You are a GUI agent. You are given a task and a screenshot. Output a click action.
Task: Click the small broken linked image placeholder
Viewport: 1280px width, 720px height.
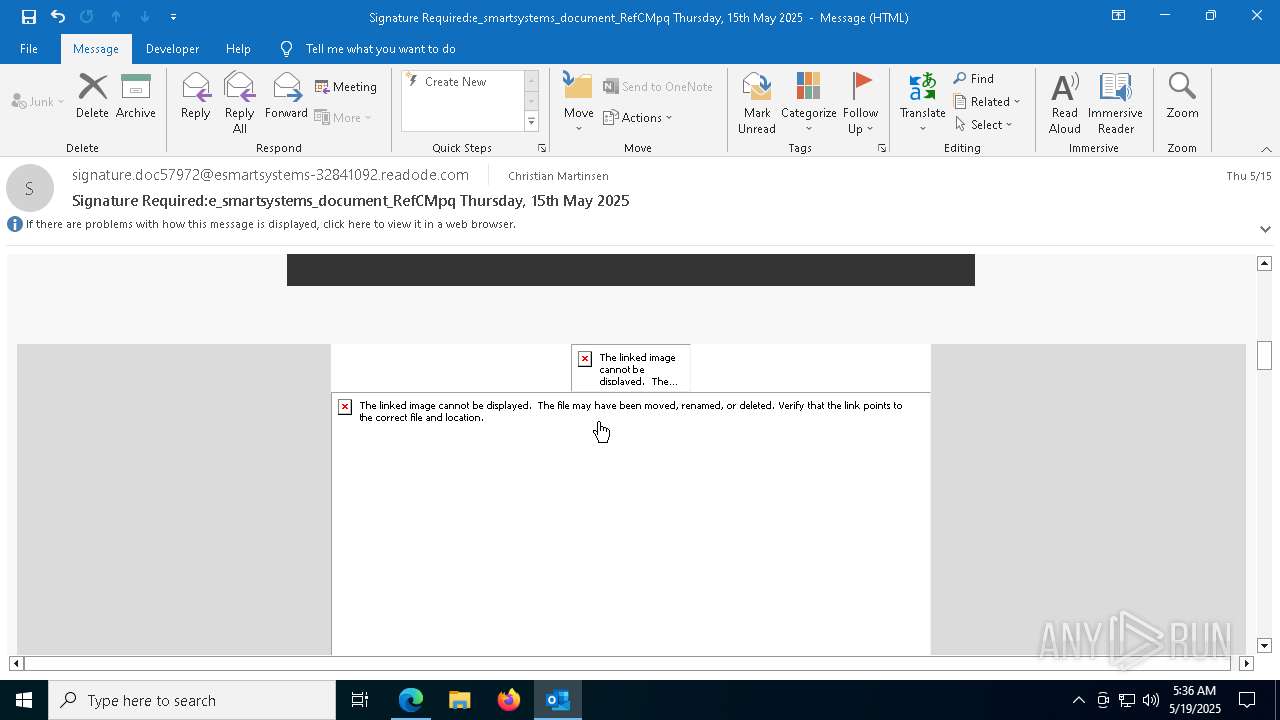631,368
